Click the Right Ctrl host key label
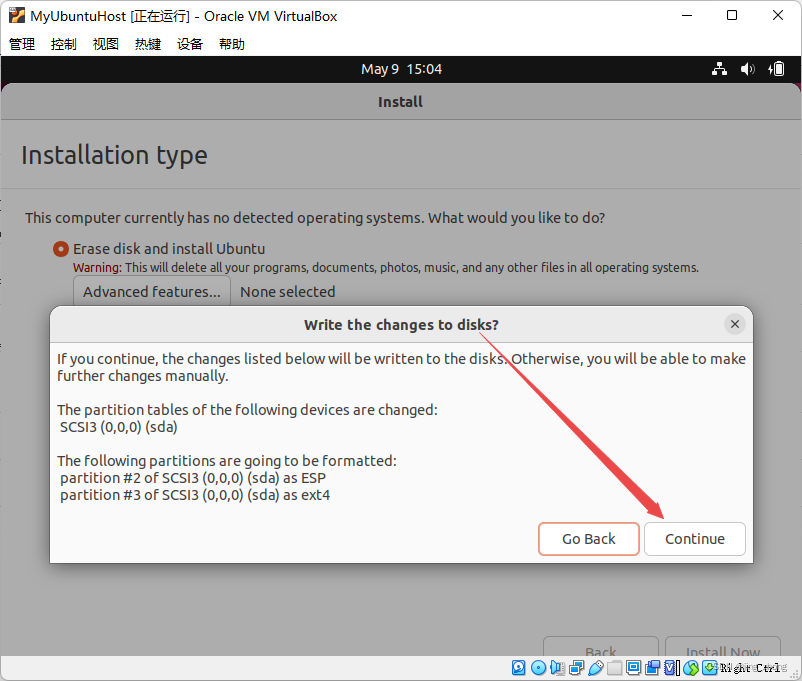Image resolution: width=802 pixels, height=681 pixels. coord(751,668)
